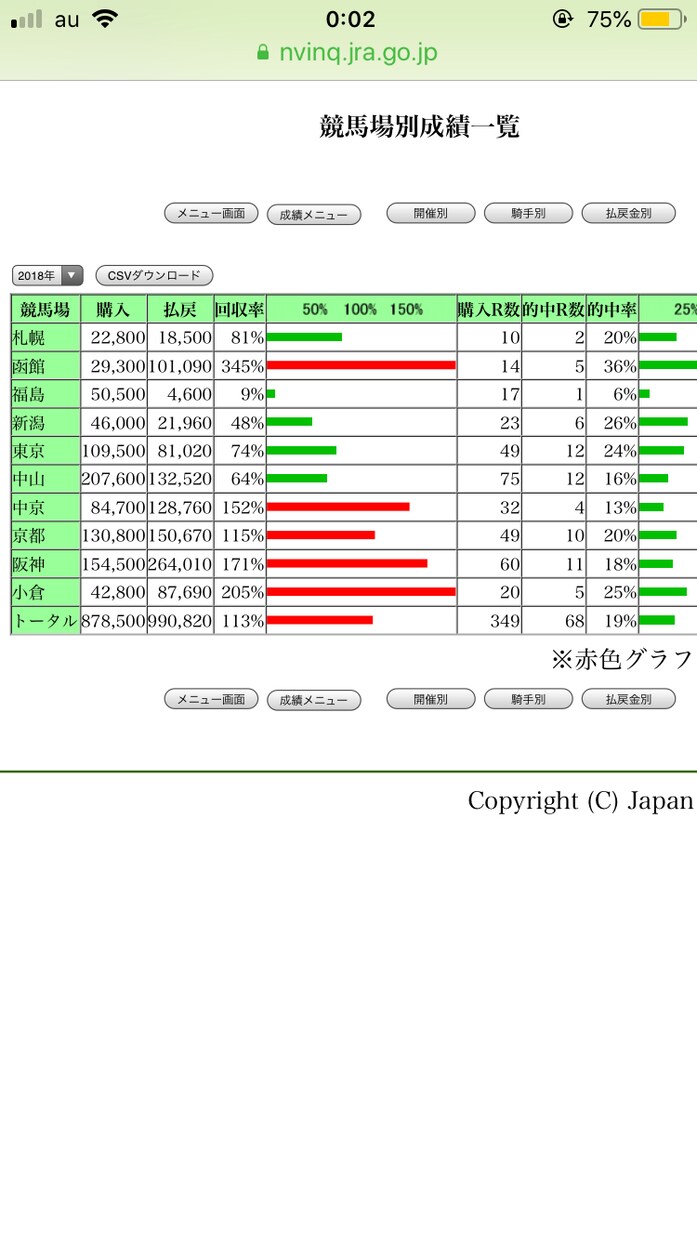Tap the padlock icon in address bar
This screenshot has height=1240, width=697.
(263, 53)
